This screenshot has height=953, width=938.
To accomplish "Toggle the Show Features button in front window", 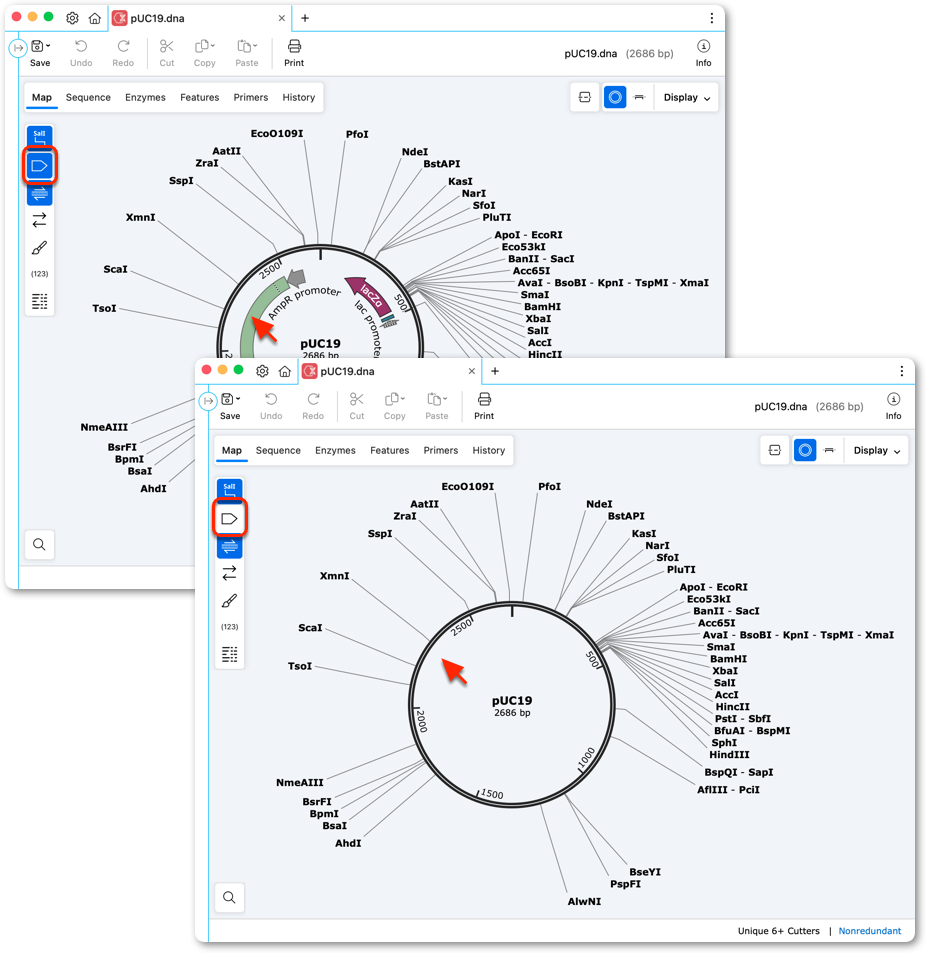I will click(x=229, y=518).
